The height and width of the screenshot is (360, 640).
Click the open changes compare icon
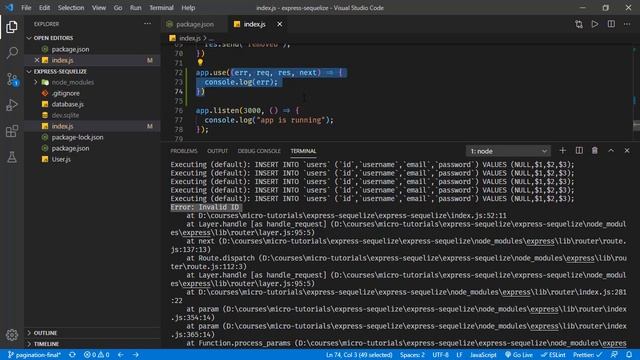[x=579, y=24]
